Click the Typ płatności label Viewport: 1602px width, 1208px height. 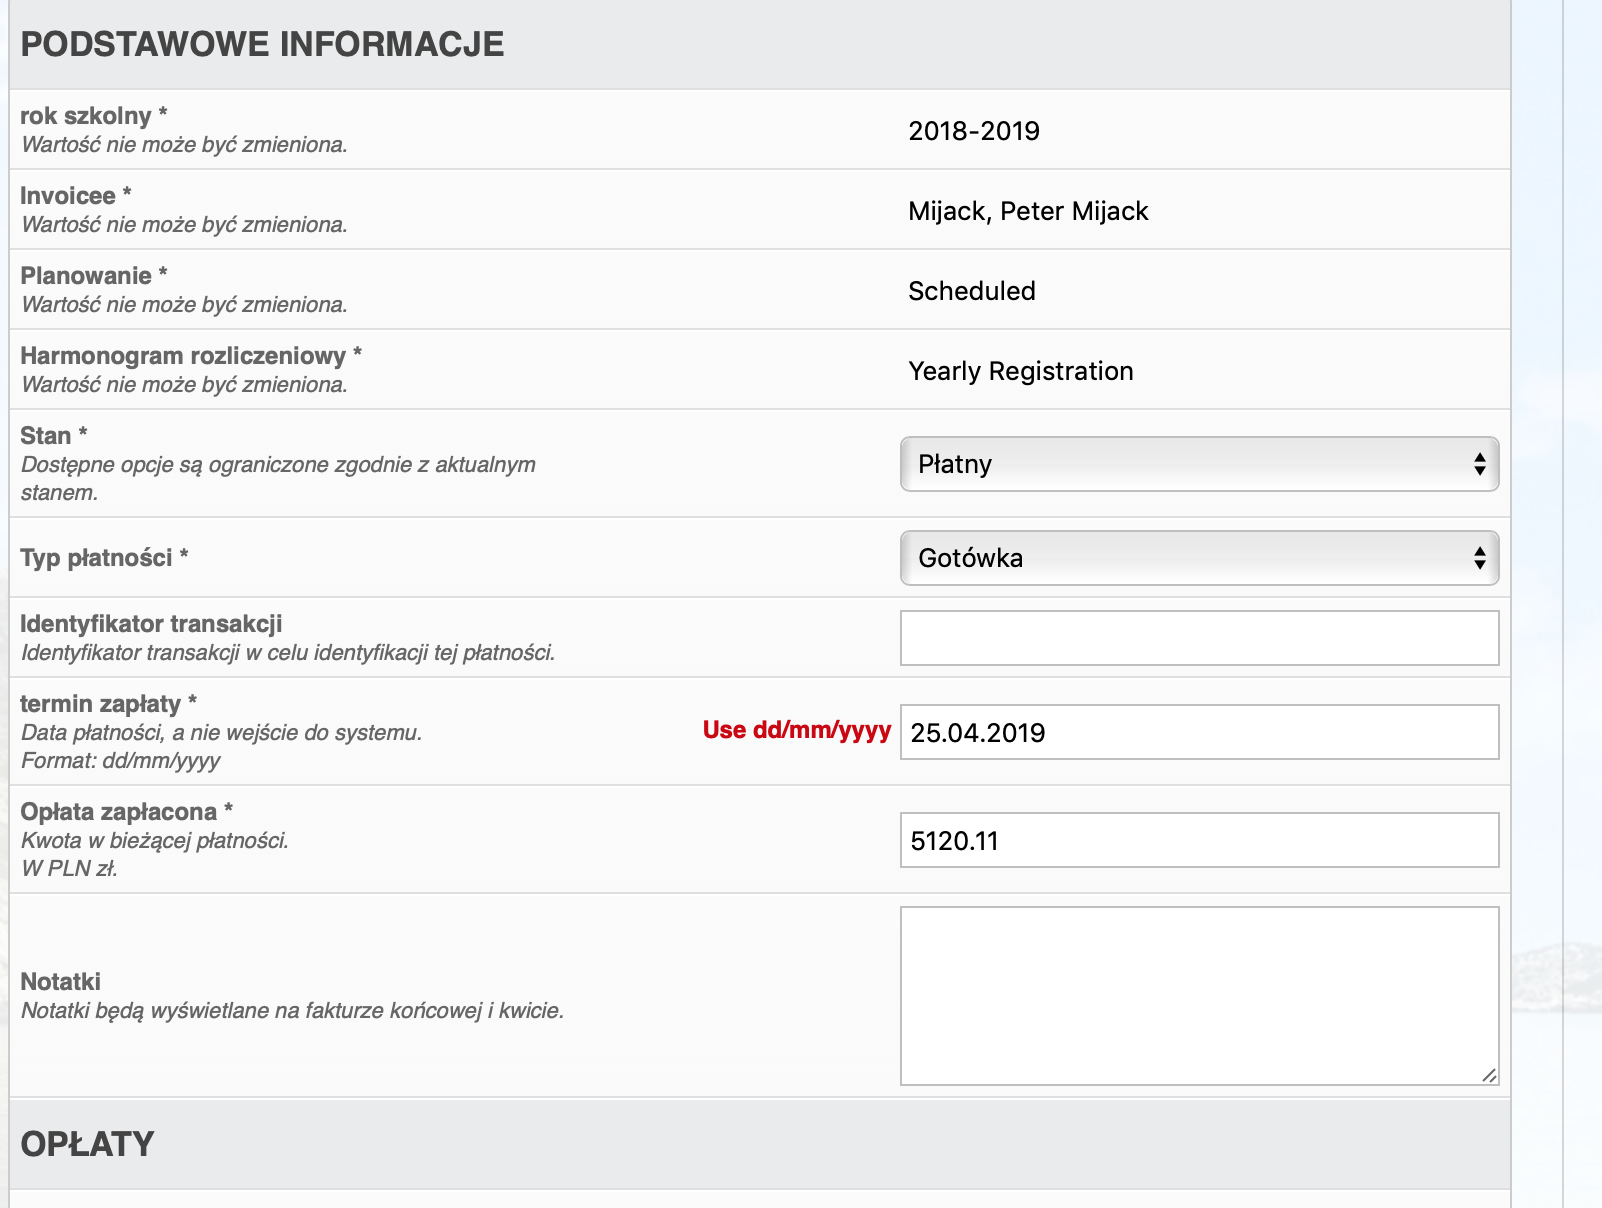(104, 558)
